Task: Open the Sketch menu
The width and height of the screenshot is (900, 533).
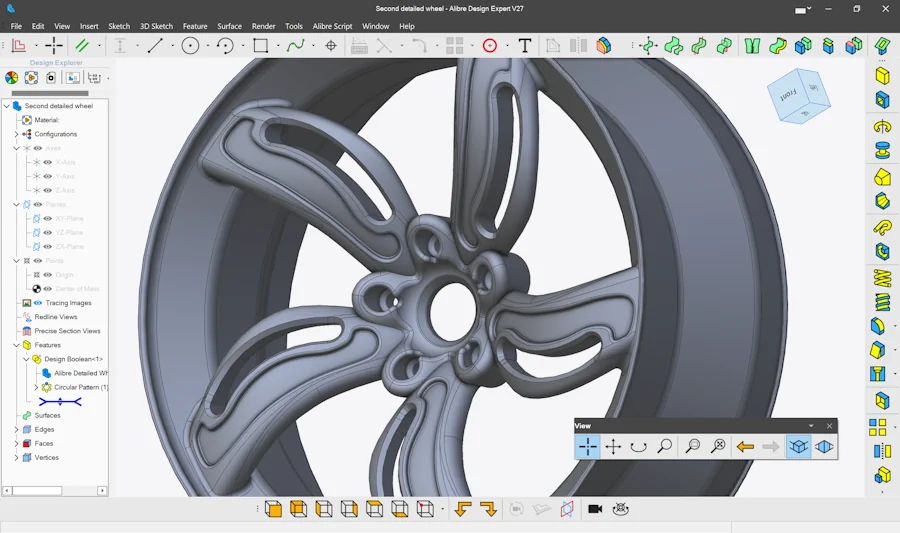Action: 119,26
